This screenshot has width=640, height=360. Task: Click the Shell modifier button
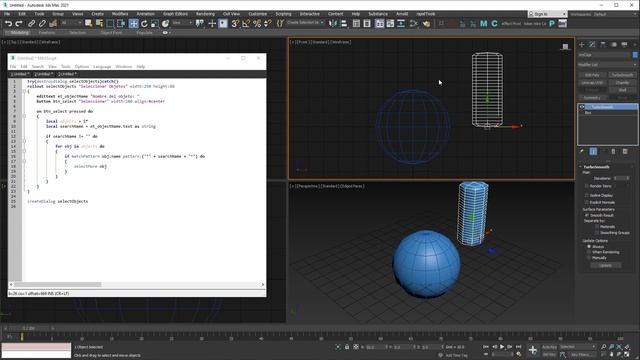click(x=622, y=90)
